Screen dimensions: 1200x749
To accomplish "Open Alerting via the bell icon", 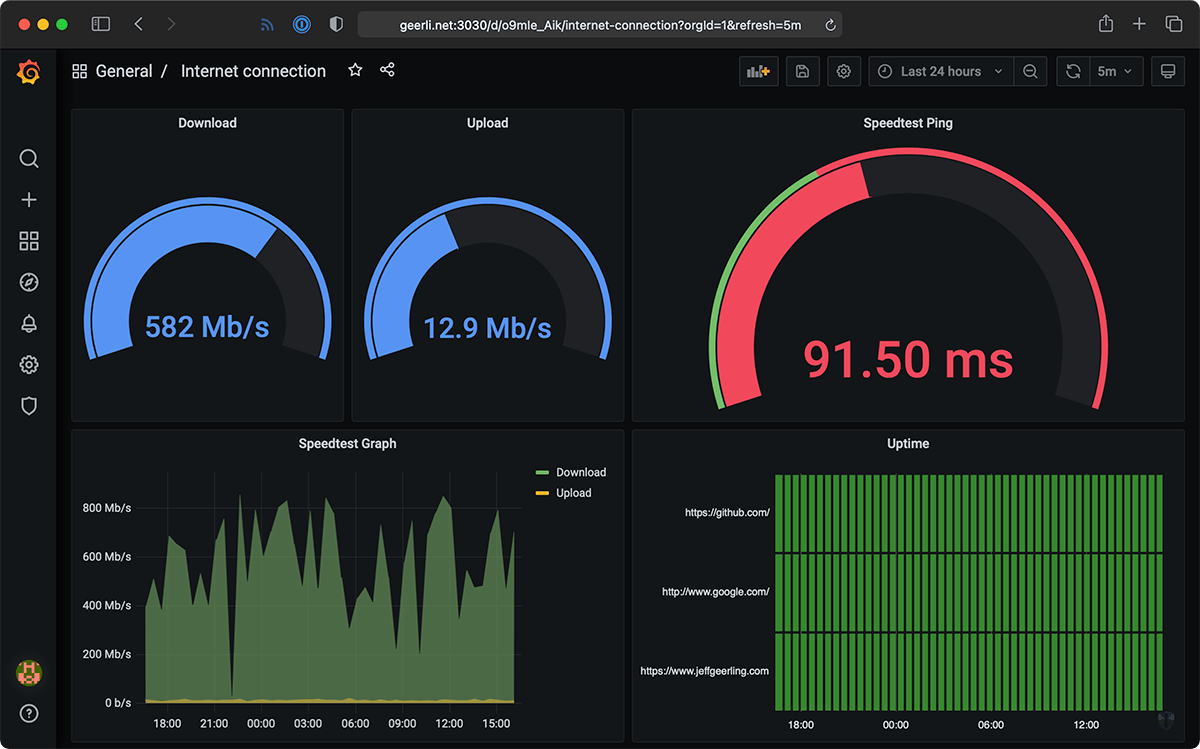I will pos(29,323).
